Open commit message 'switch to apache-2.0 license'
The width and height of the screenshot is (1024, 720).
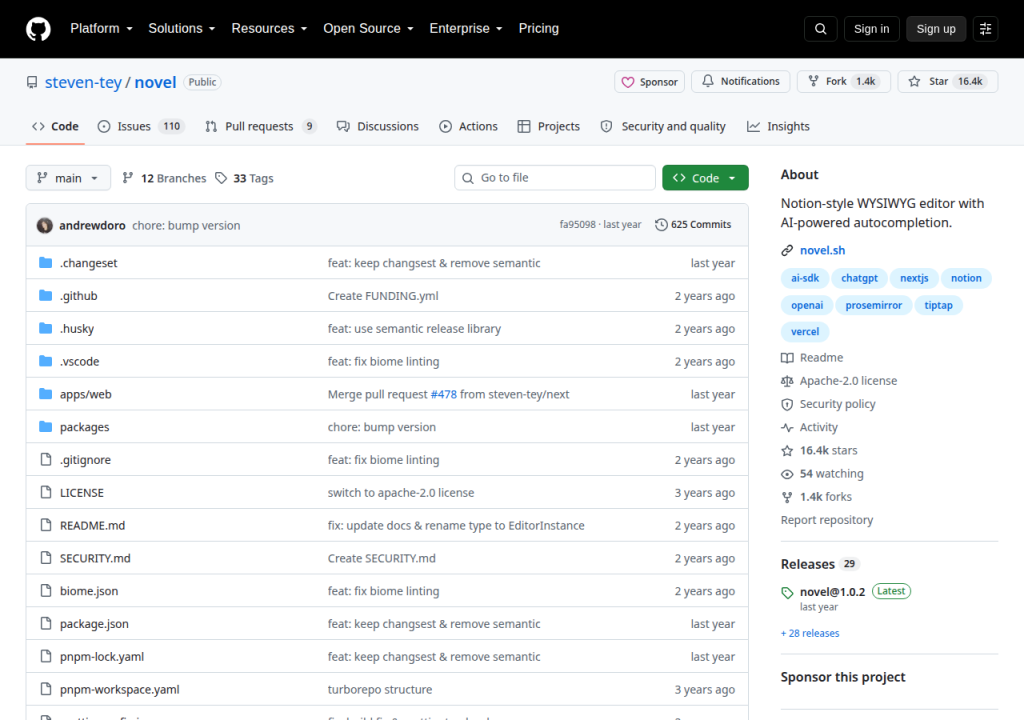(x=401, y=493)
